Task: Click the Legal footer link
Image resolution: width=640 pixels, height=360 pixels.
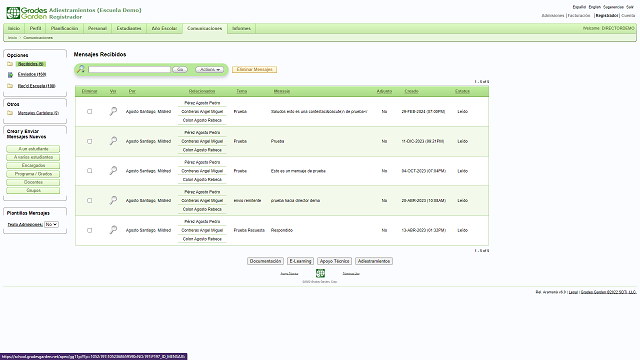Action: tap(573, 292)
